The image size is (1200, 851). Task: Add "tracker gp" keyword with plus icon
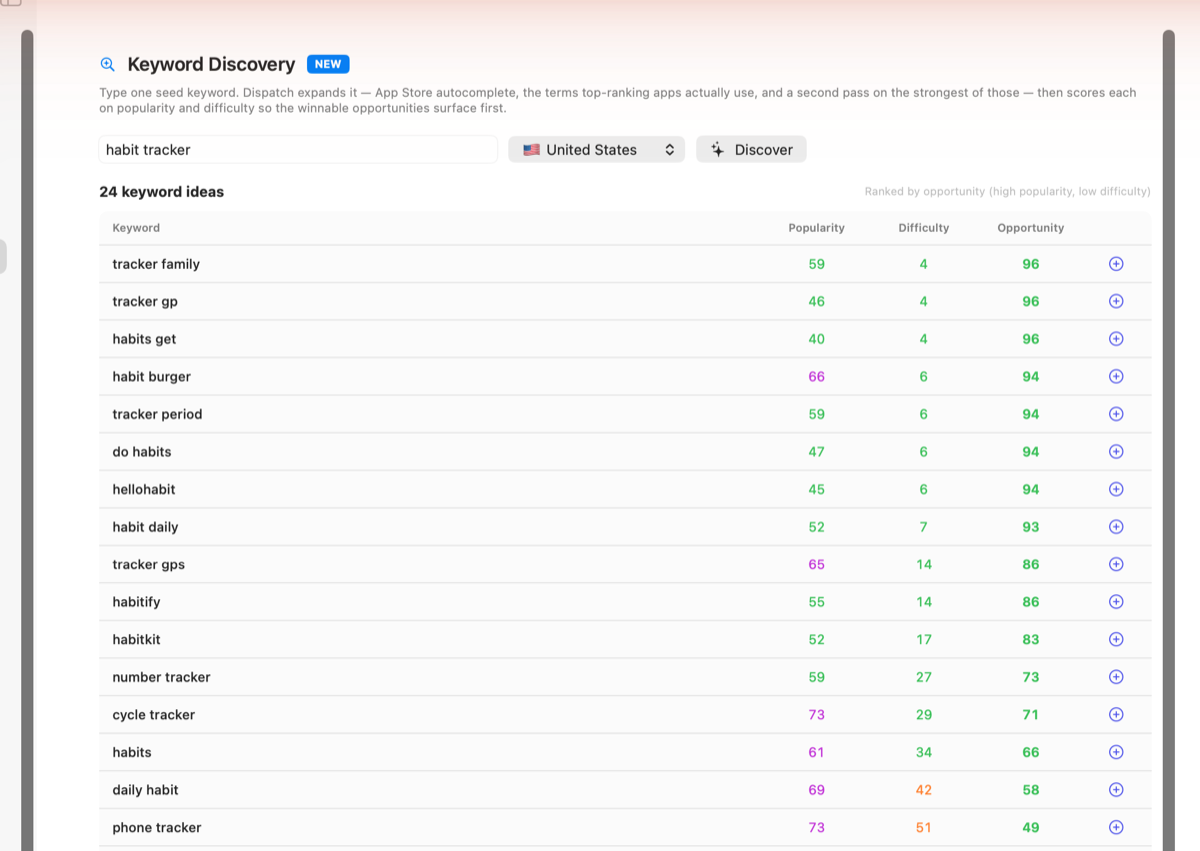[1116, 301]
